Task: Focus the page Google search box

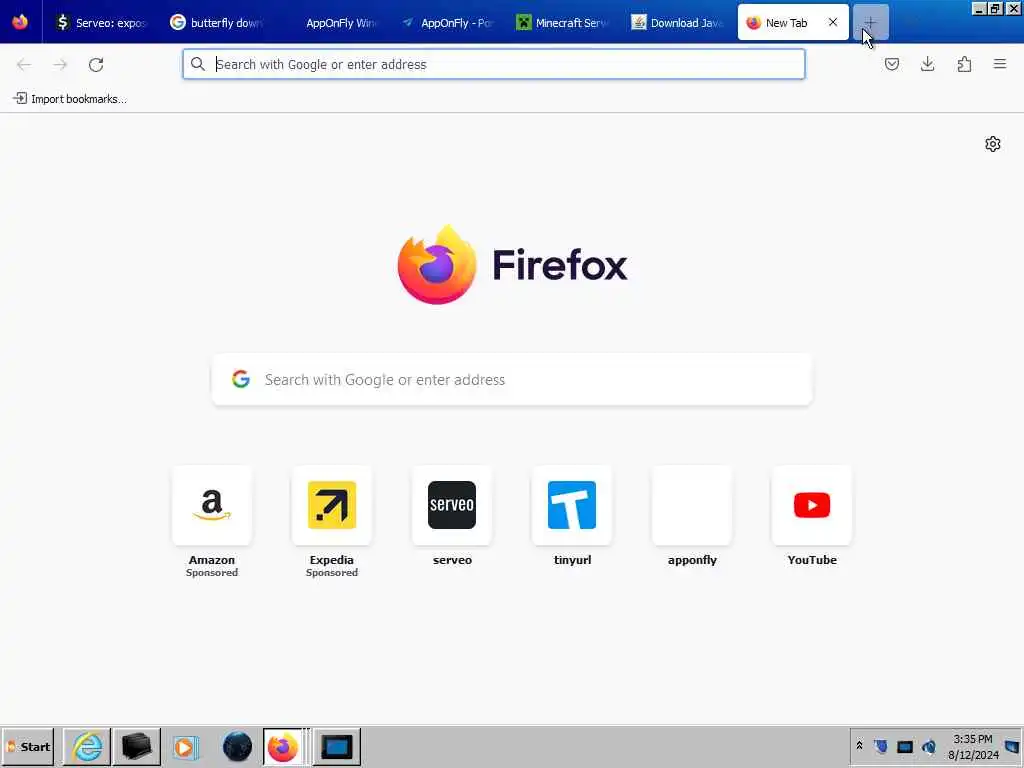Action: click(x=512, y=379)
